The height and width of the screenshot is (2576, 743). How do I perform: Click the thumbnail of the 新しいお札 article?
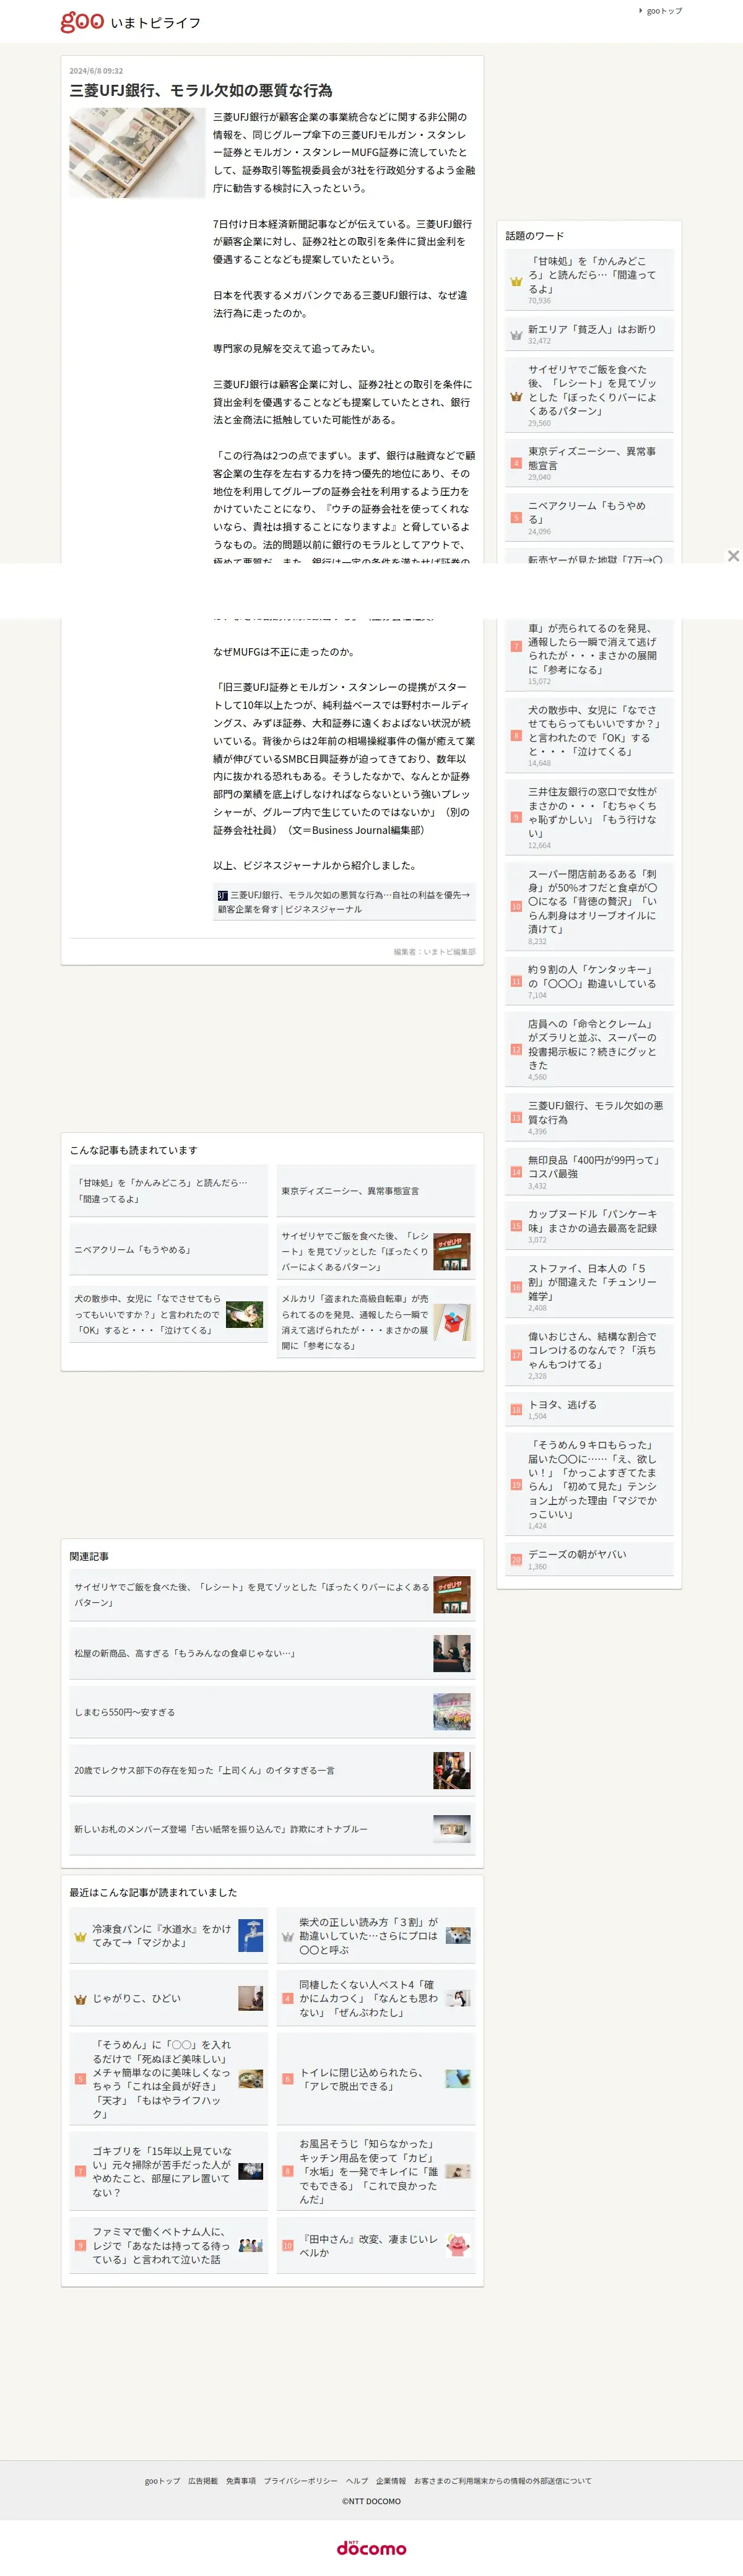click(452, 1828)
